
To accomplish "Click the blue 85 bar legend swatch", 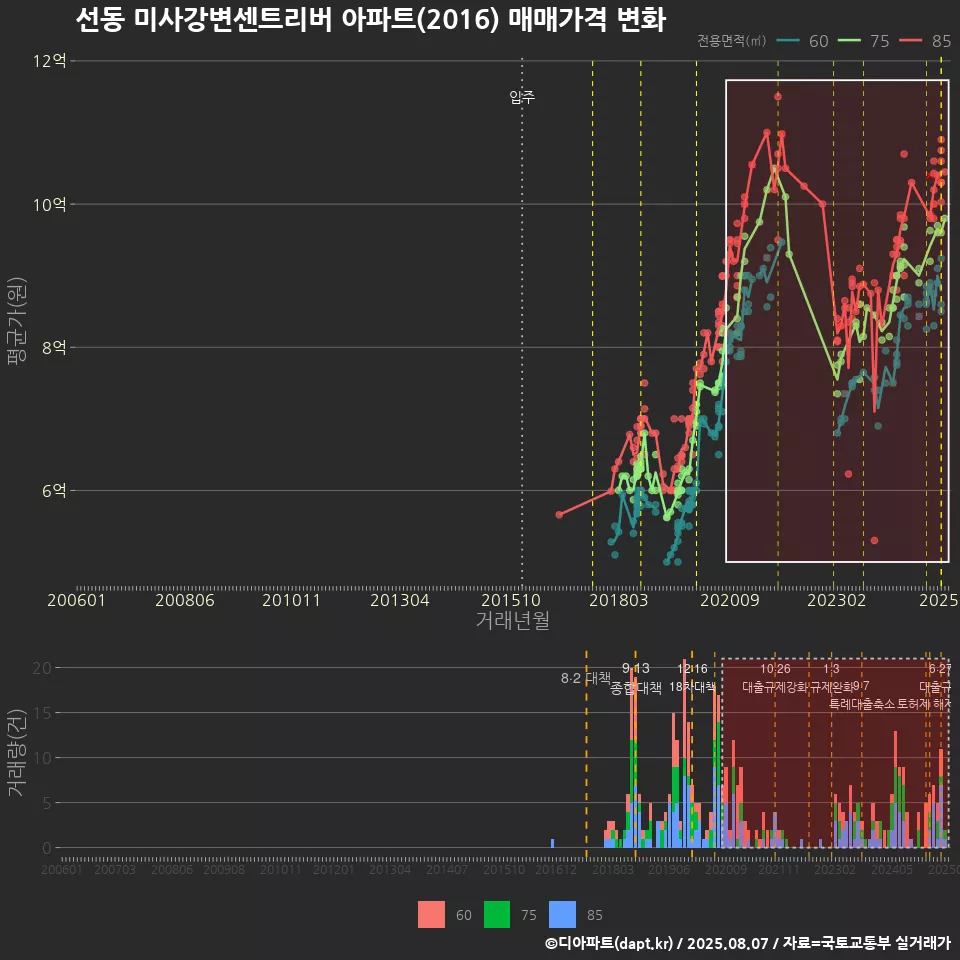I will (562, 915).
